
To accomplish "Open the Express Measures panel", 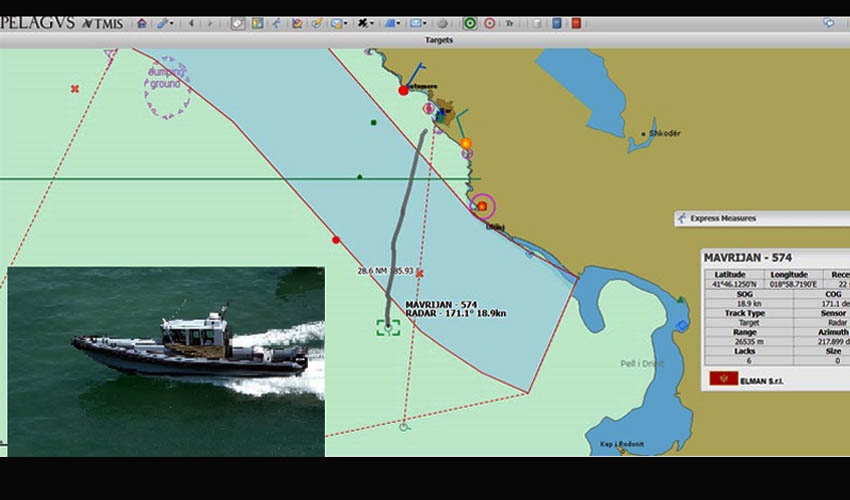I will [723, 218].
